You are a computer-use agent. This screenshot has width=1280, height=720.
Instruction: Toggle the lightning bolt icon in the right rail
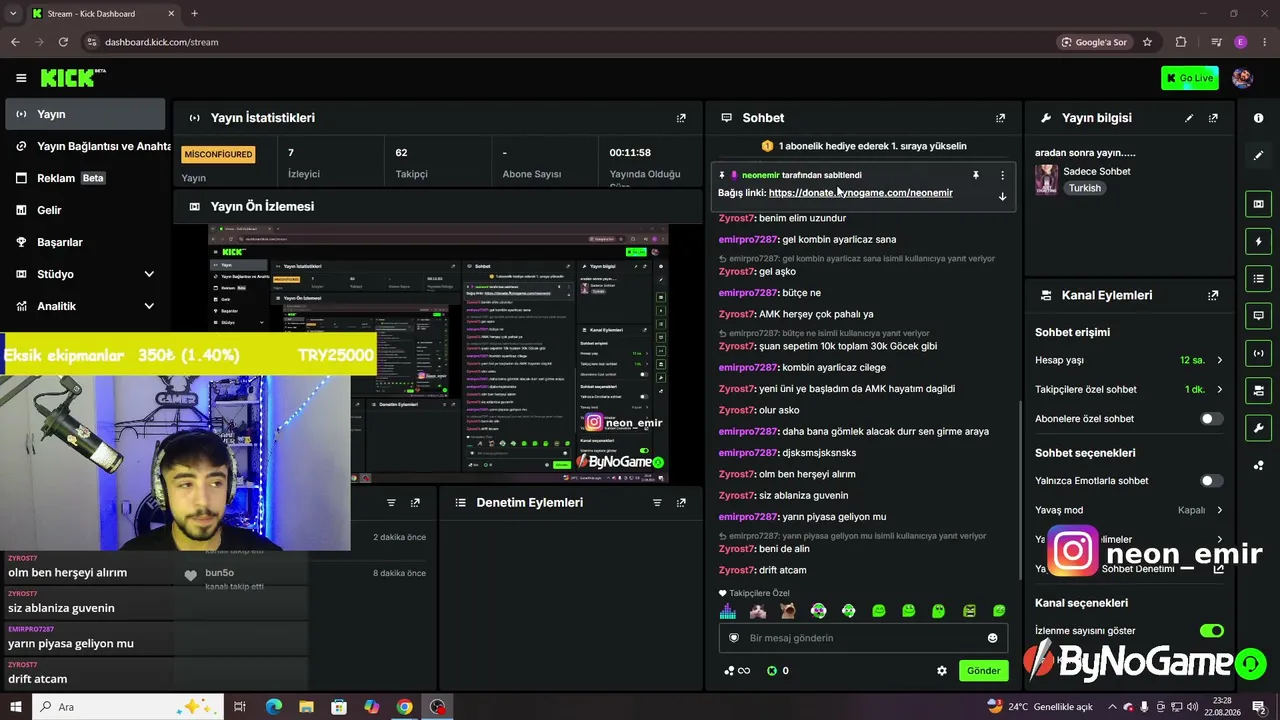coord(1258,241)
